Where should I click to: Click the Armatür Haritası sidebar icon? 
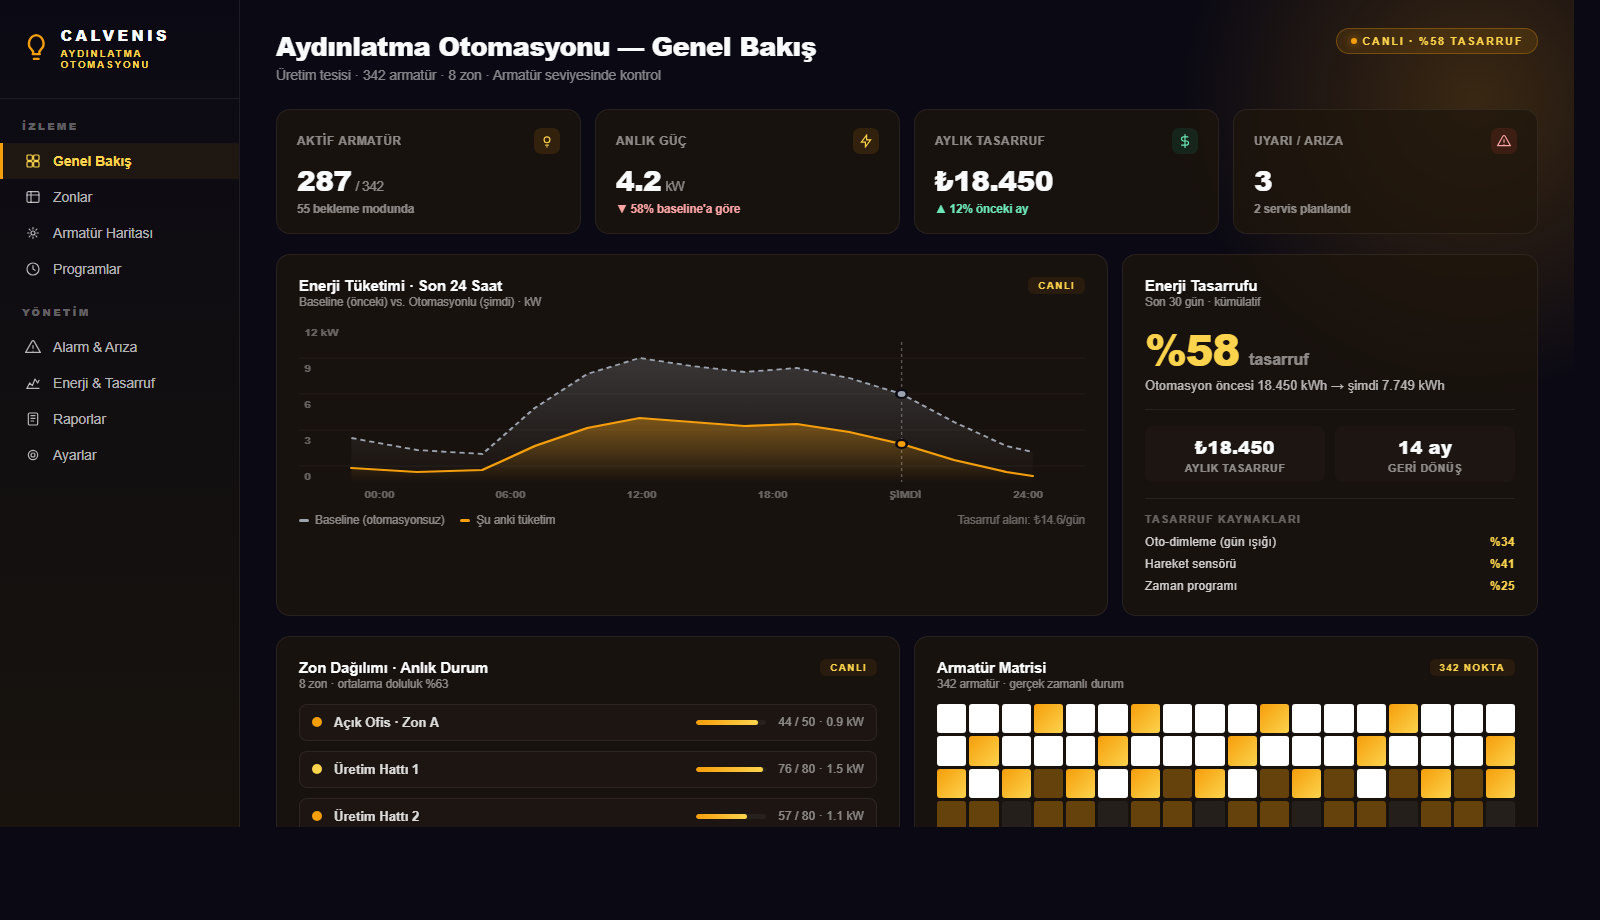[33, 233]
